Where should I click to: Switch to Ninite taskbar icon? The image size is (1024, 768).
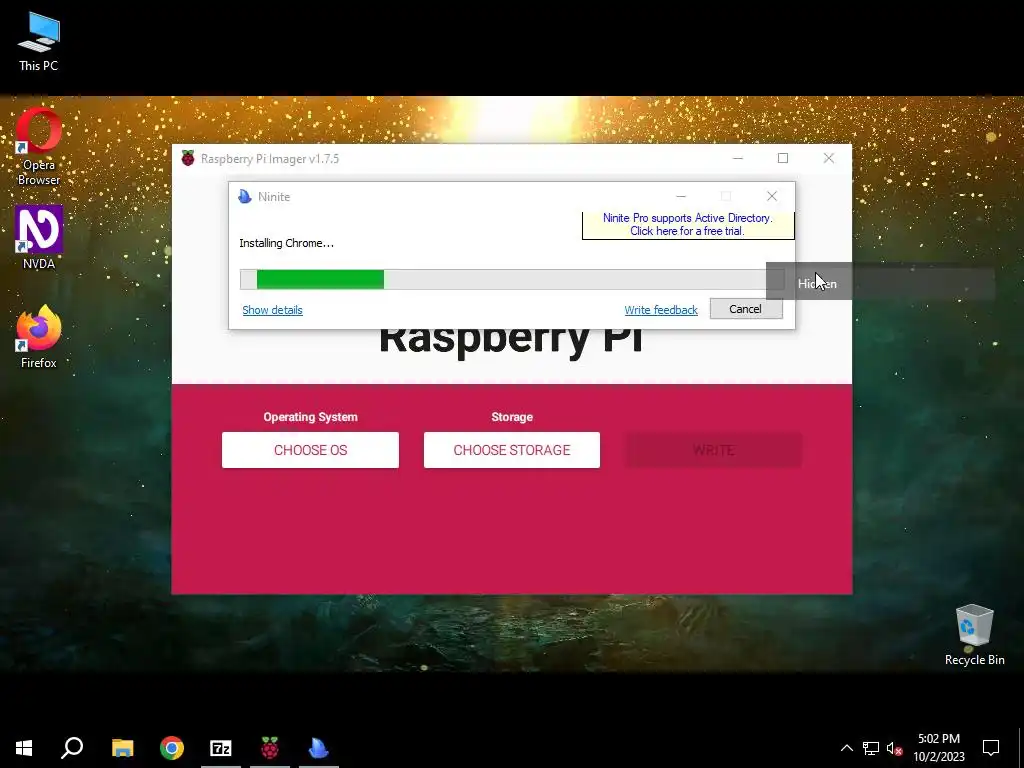pos(319,748)
